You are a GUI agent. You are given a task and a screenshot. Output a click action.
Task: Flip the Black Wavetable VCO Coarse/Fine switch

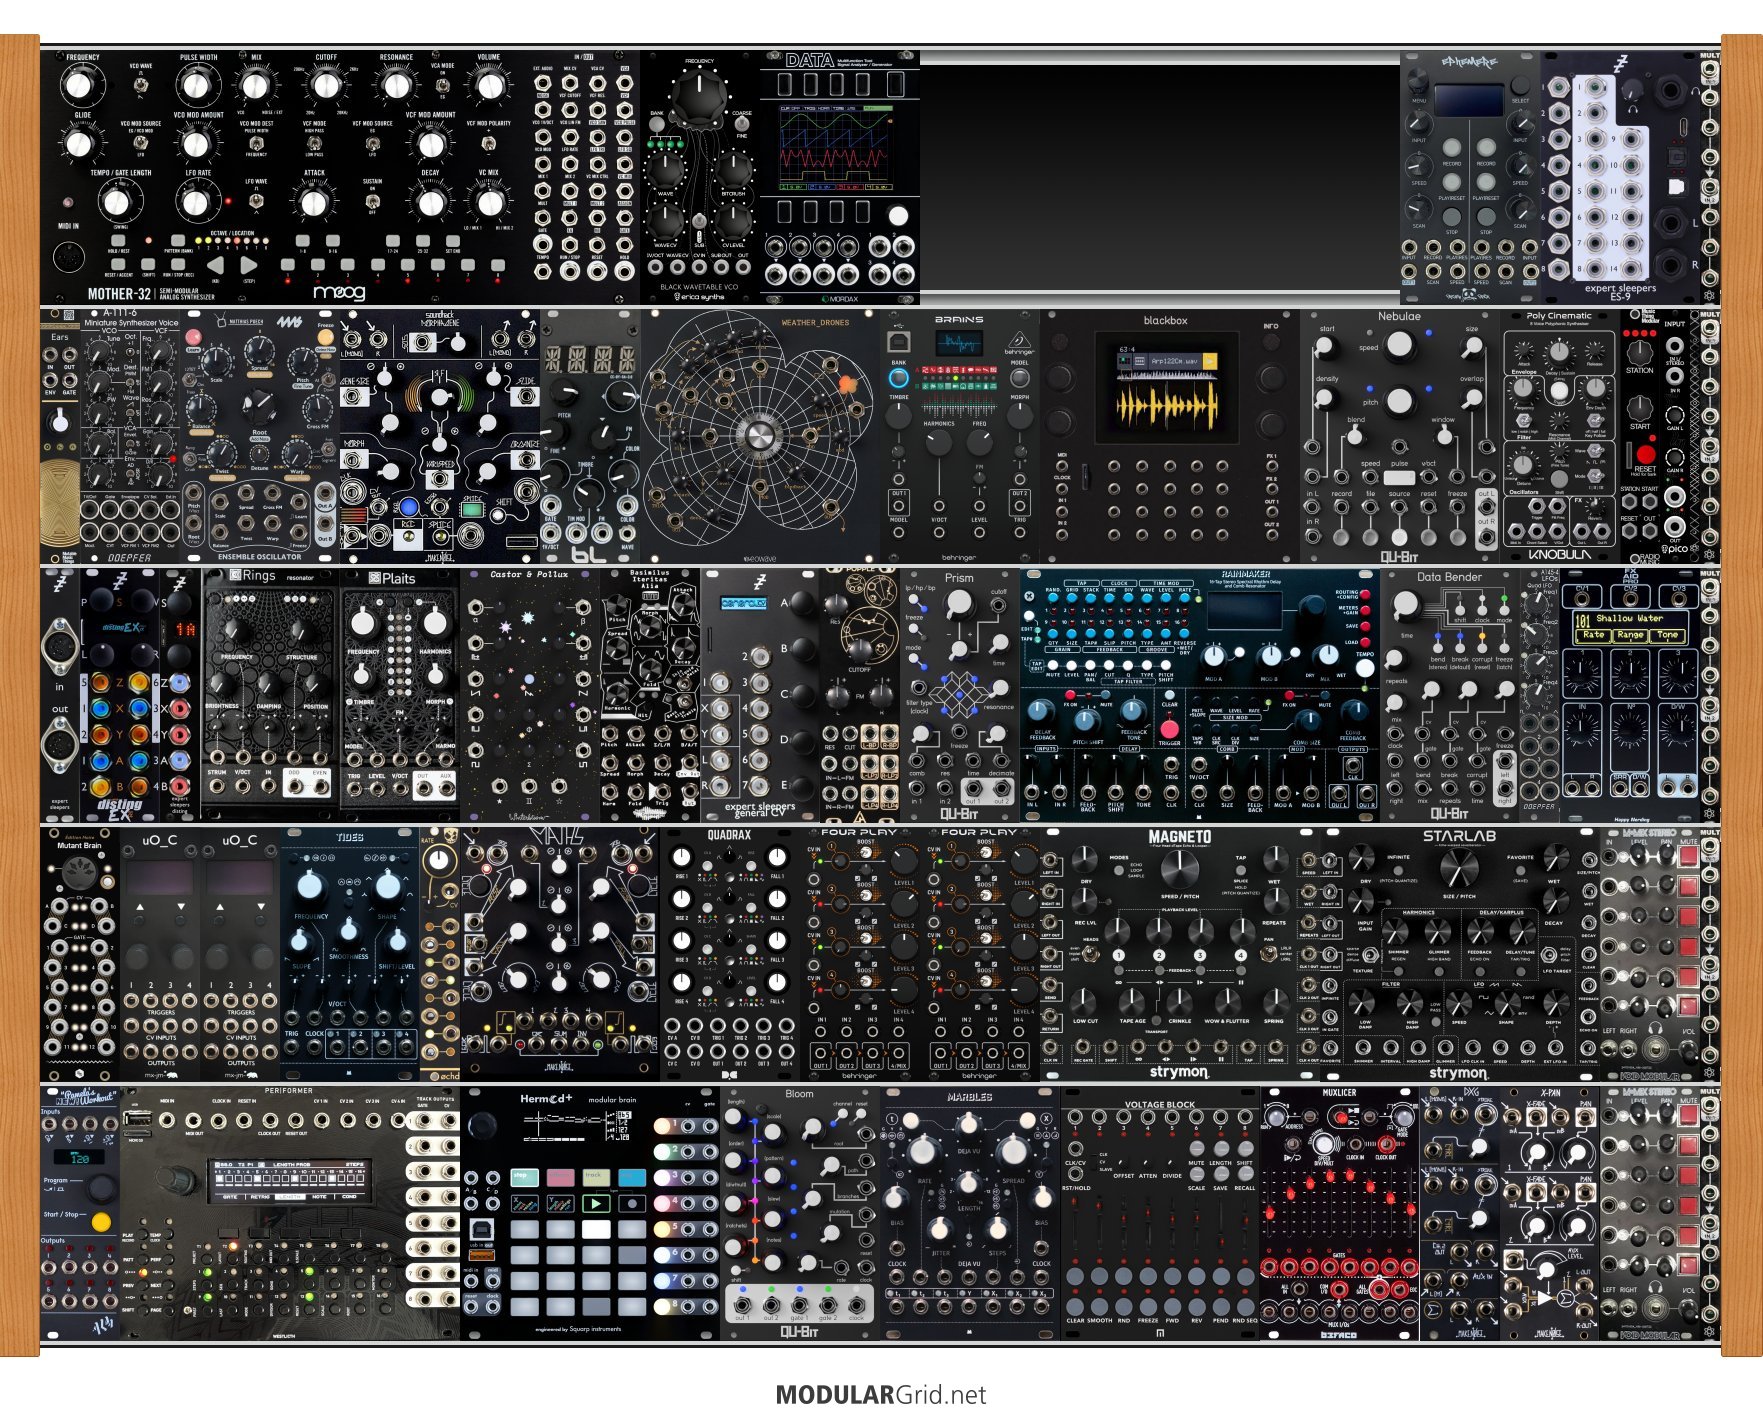[742, 124]
